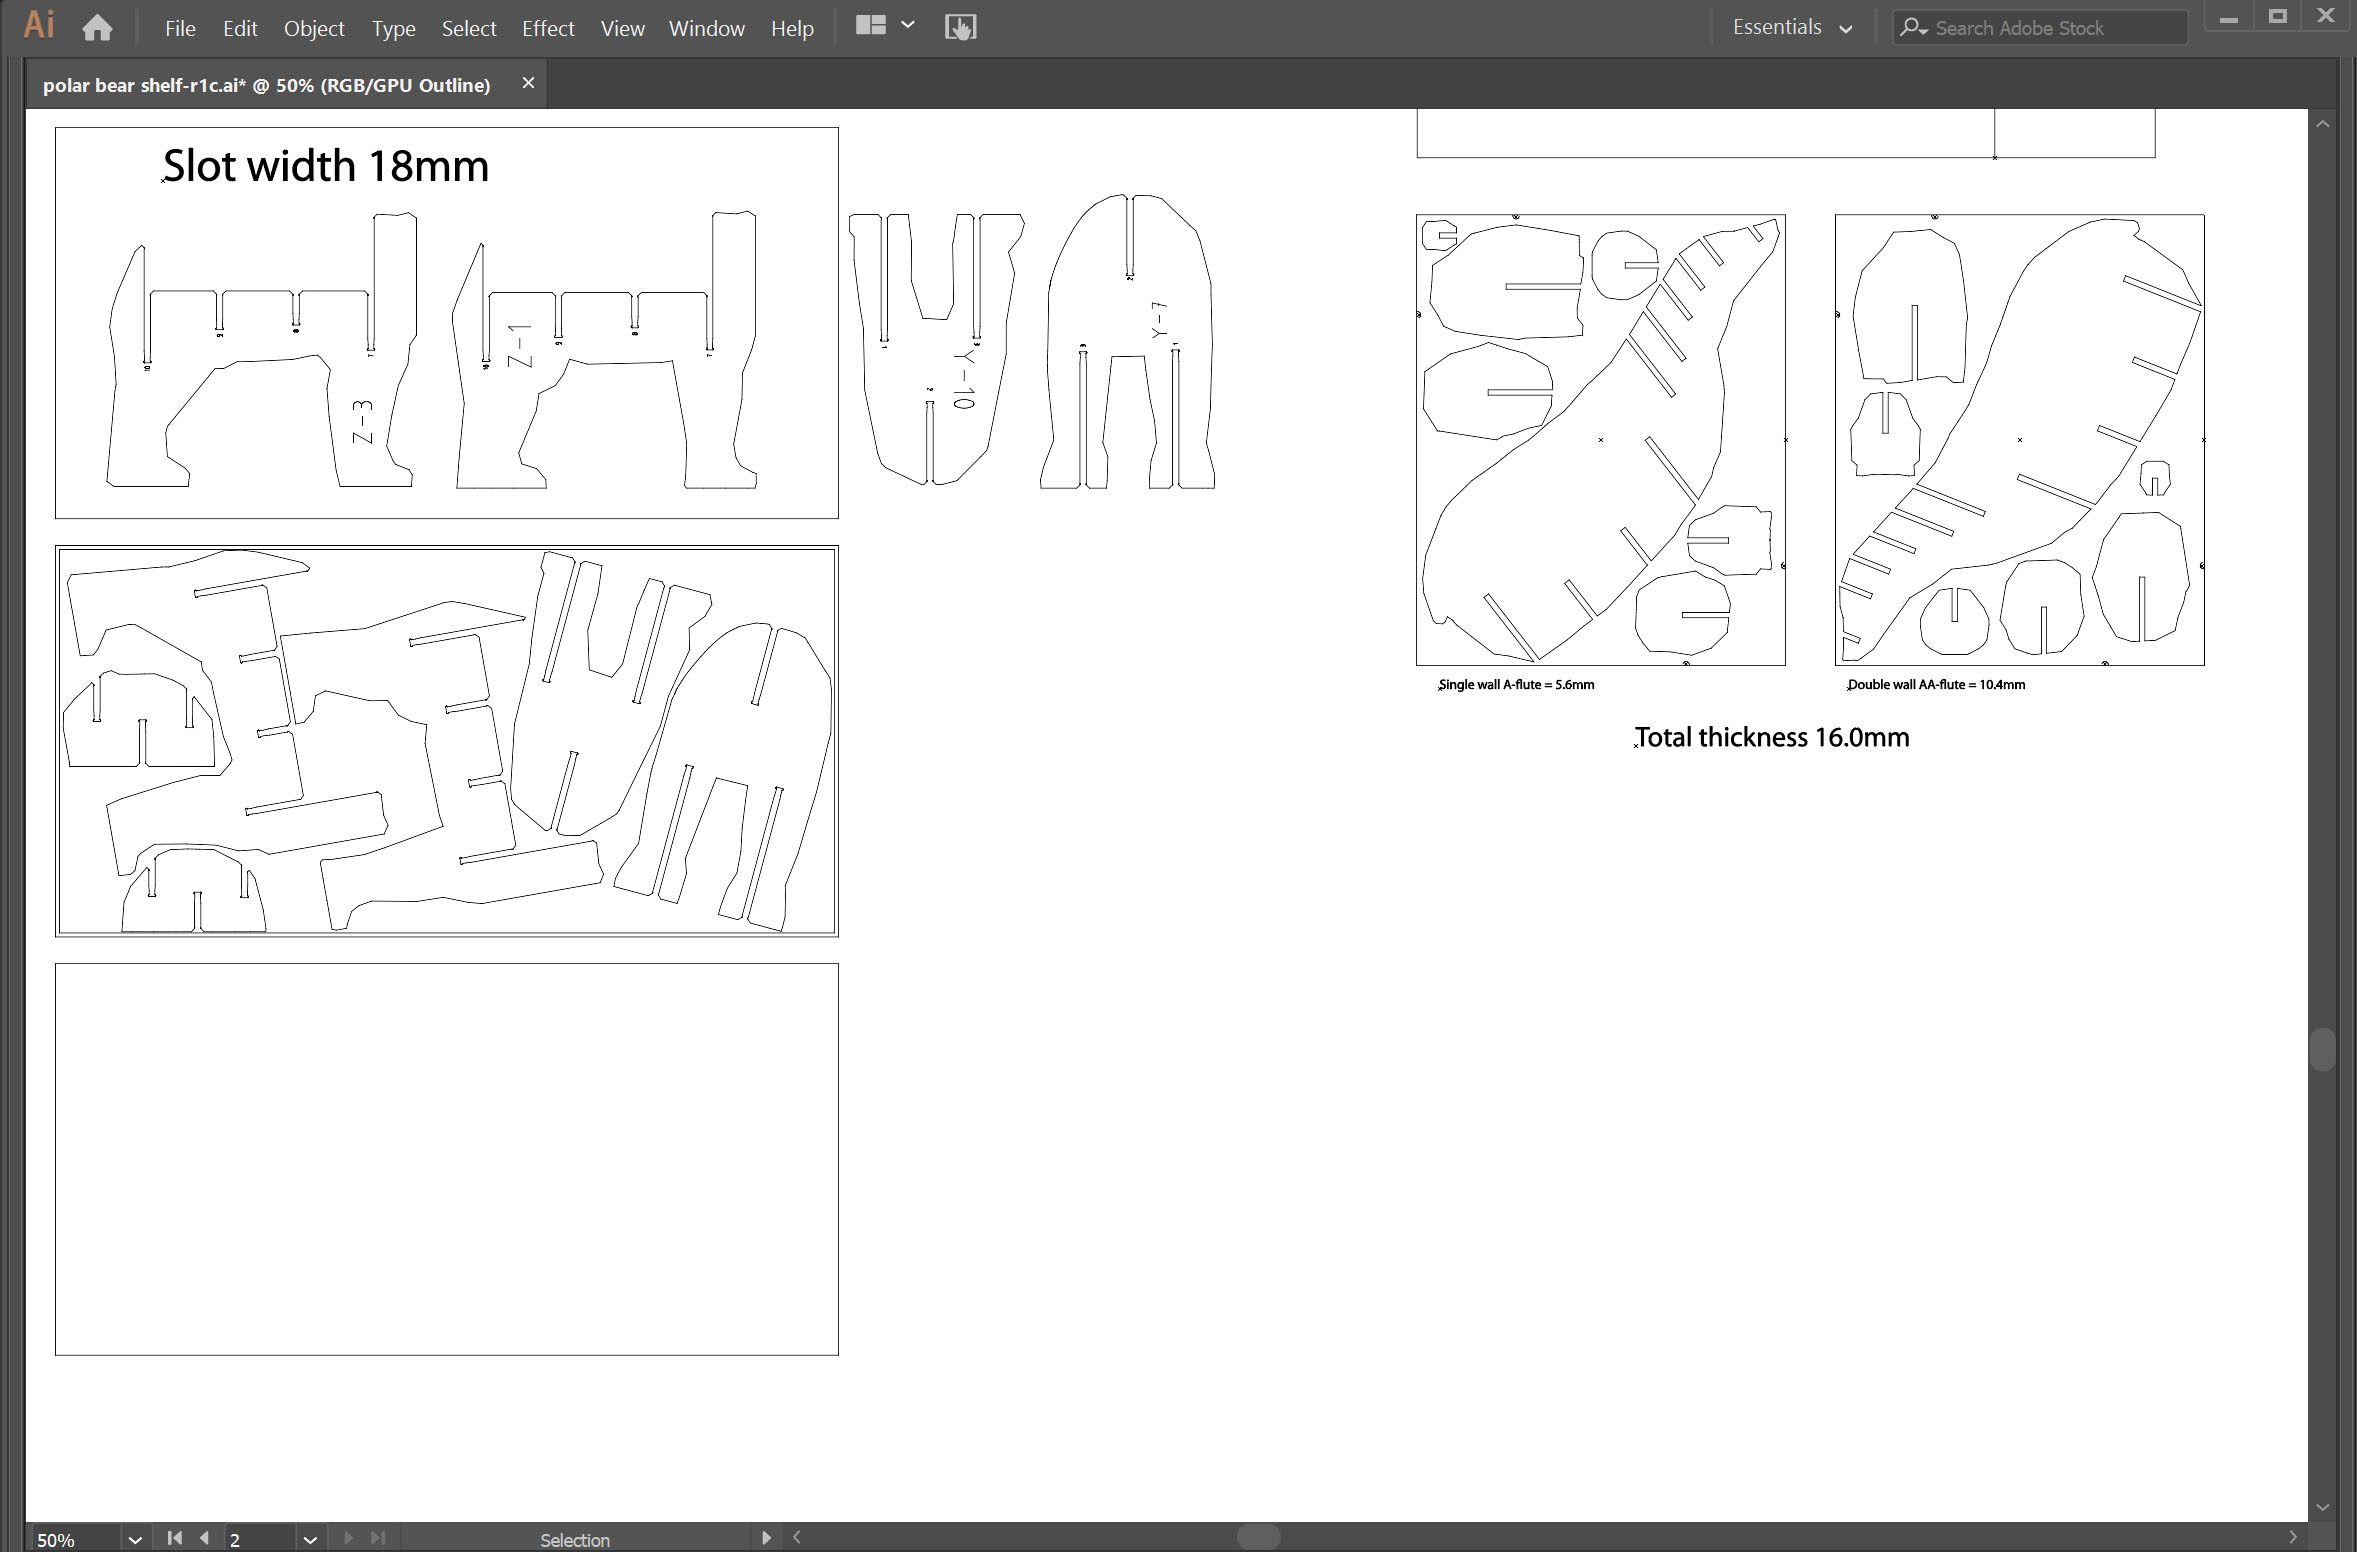Open the Essentials workspace dropdown

coord(1792,26)
